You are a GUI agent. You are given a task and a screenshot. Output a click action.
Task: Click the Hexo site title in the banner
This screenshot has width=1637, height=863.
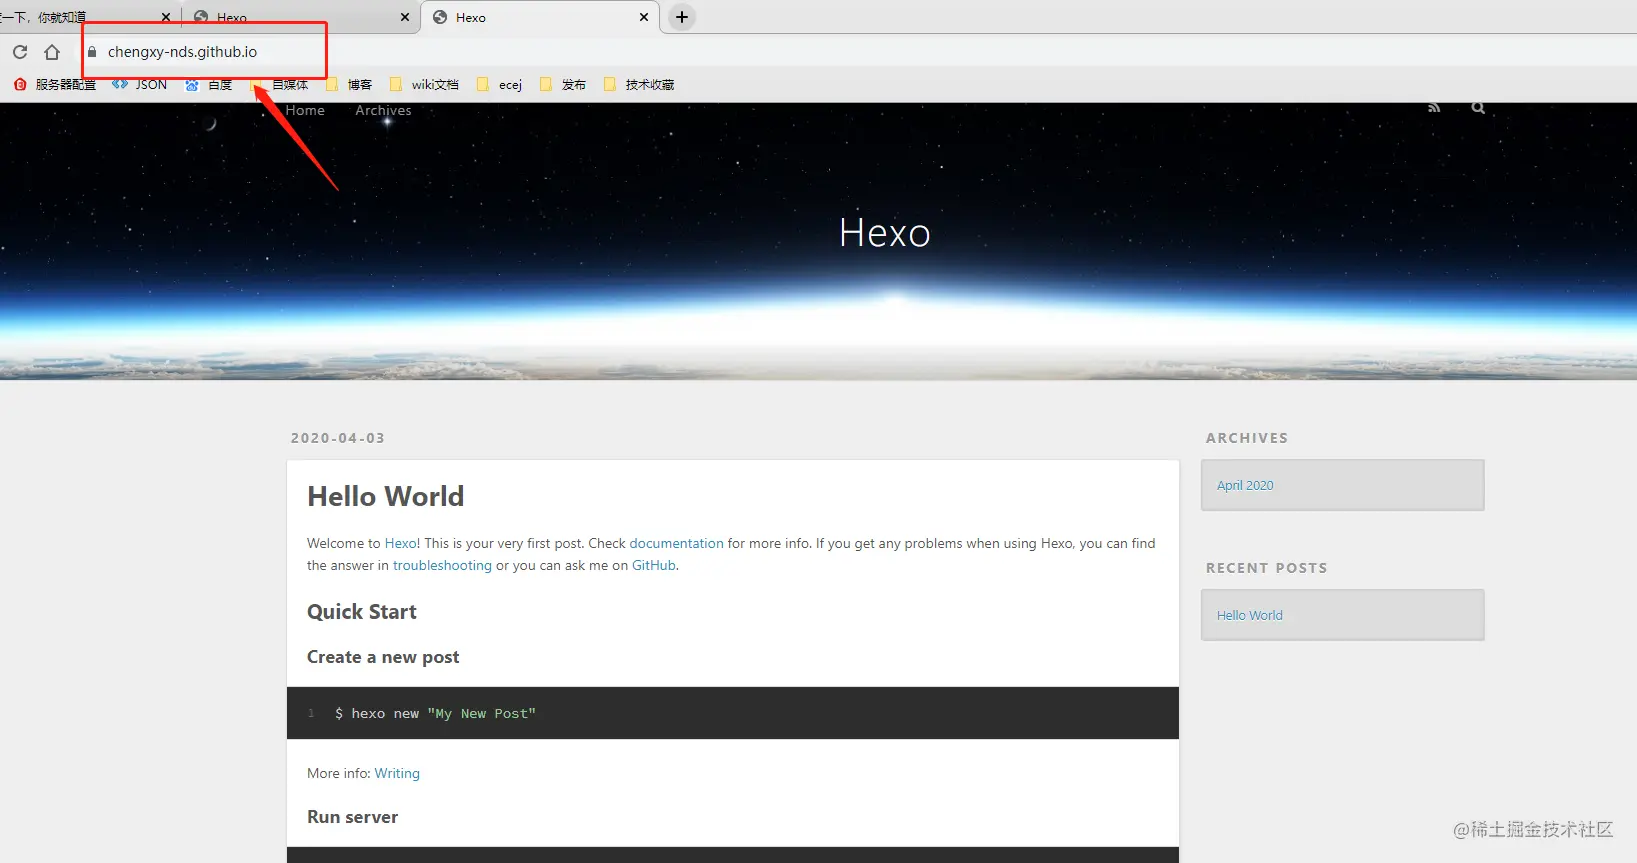[885, 233]
